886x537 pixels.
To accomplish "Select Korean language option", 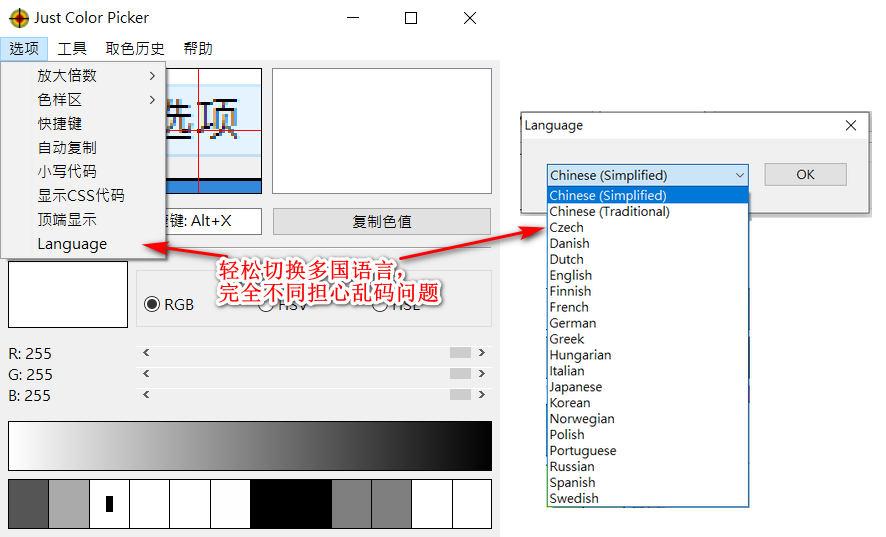I will point(648,403).
